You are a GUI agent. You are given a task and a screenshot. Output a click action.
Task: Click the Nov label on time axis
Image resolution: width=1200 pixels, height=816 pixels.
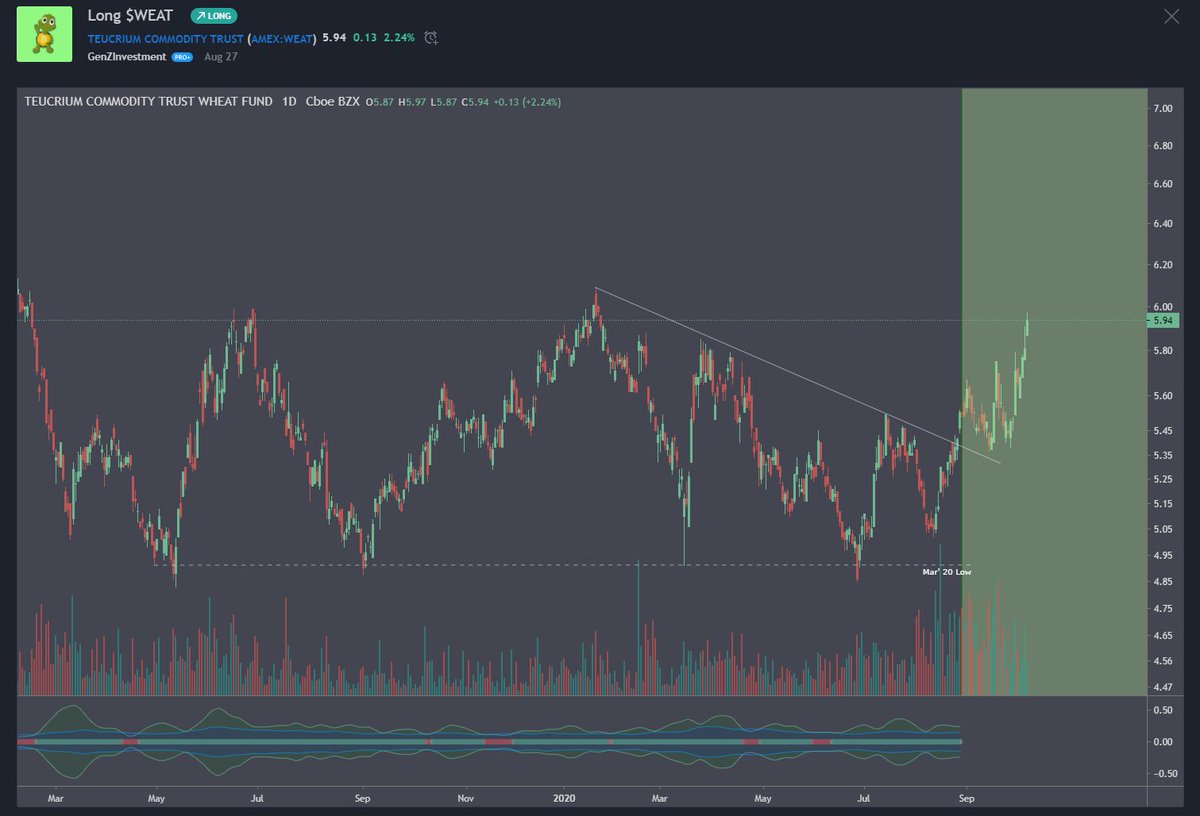pos(465,799)
